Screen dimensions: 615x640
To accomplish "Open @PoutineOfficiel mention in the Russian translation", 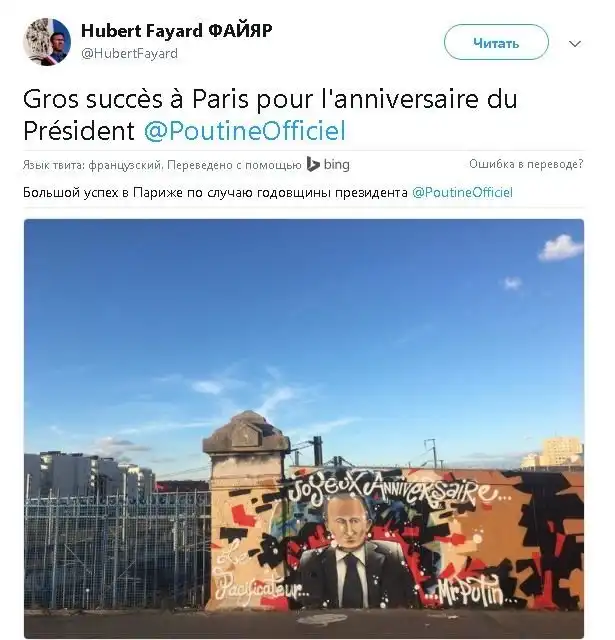I will pos(462,193).
